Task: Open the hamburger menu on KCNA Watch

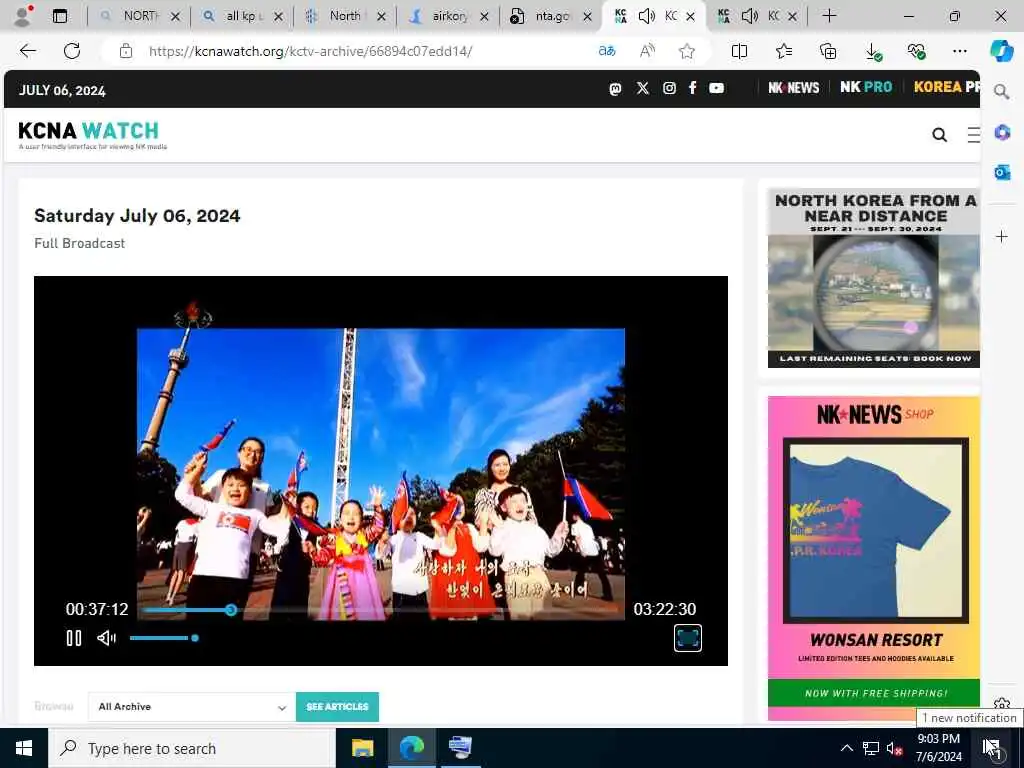Action: 973,135
